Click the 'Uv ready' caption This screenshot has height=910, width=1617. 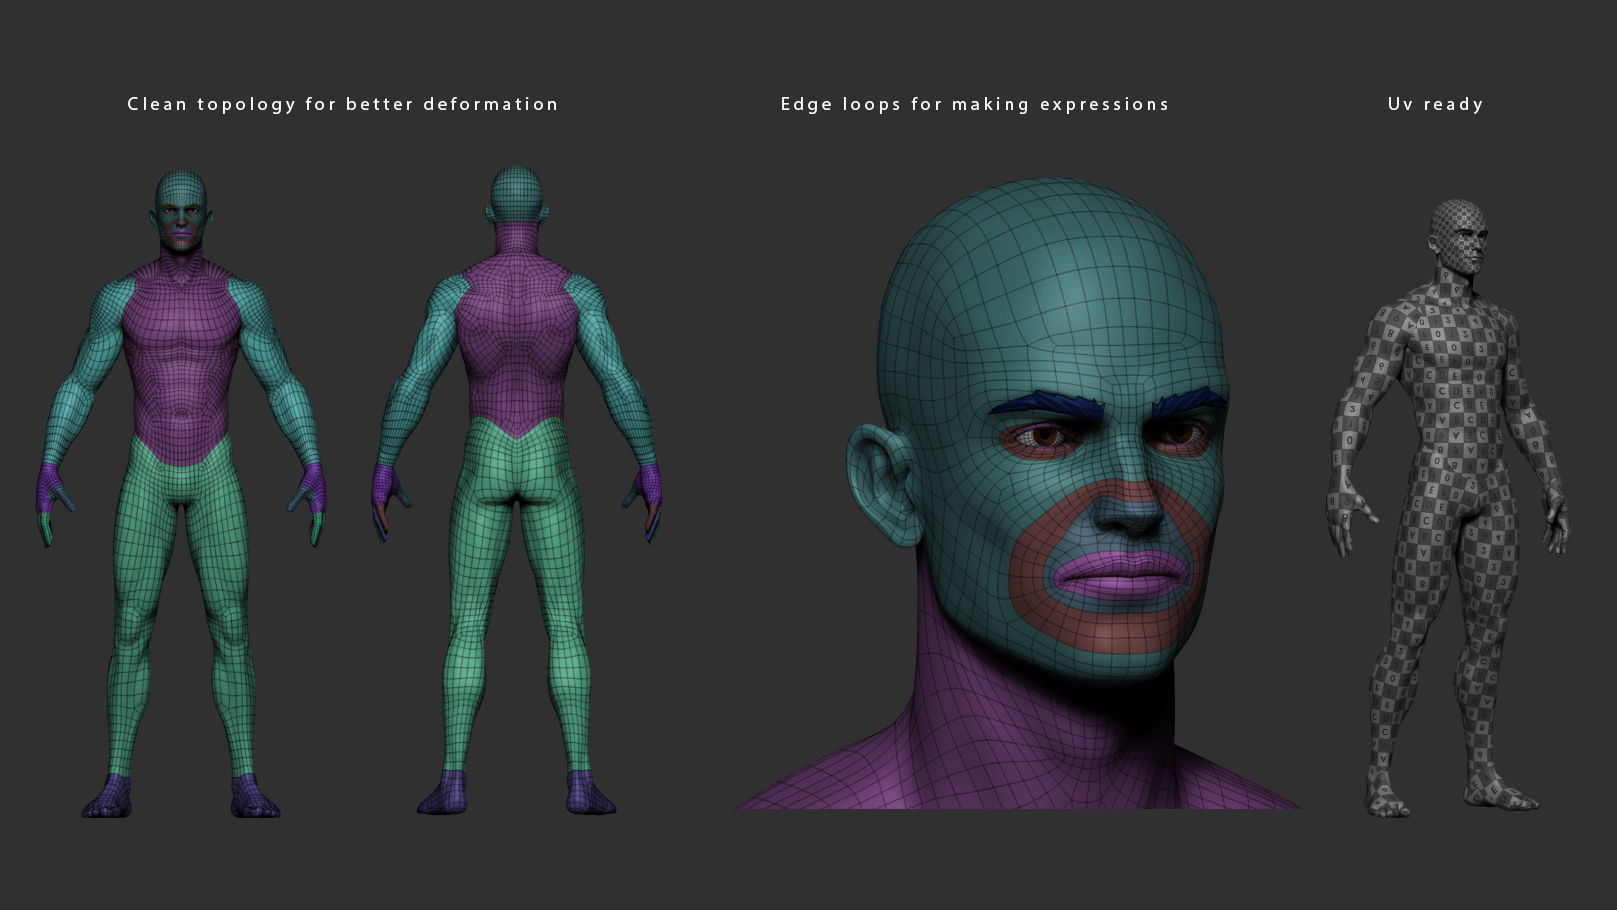(1436, 104)
